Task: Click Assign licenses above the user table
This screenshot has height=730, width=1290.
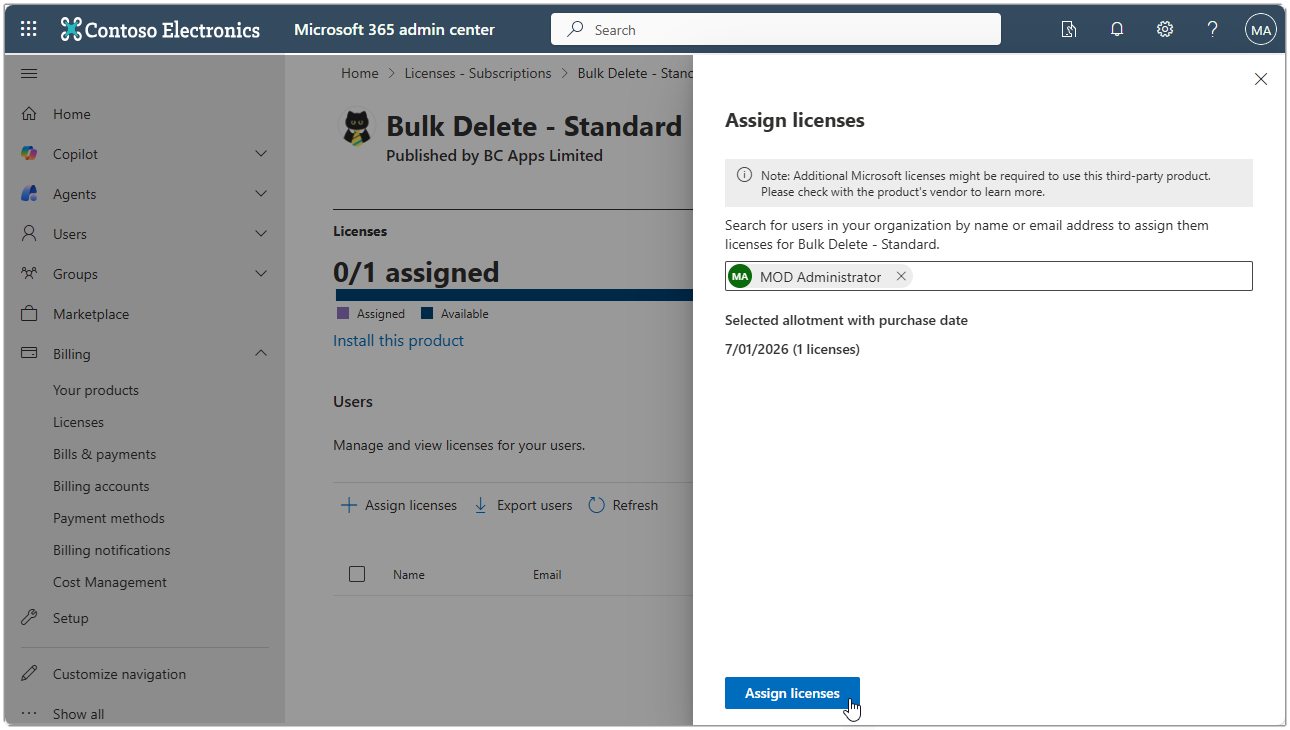Action: 398,505
